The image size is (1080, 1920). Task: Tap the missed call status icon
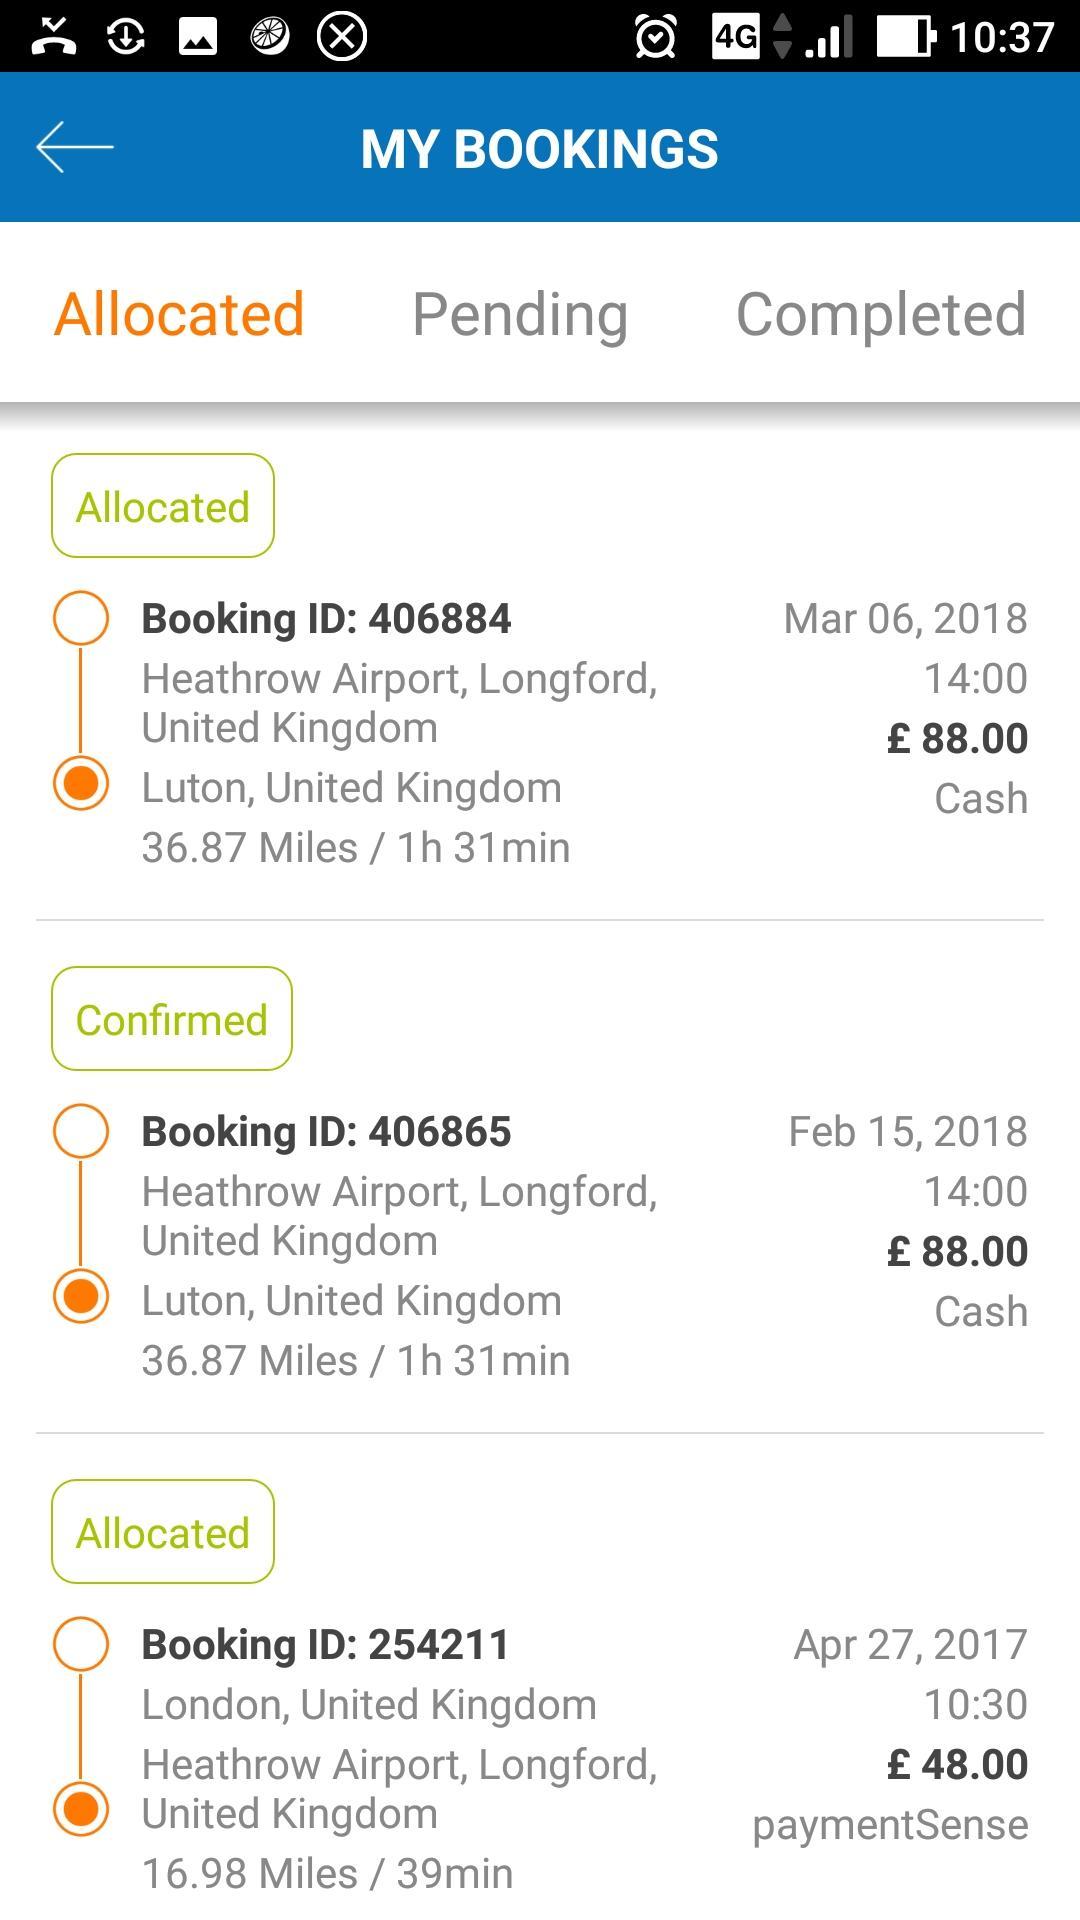(x=54, y=37)
